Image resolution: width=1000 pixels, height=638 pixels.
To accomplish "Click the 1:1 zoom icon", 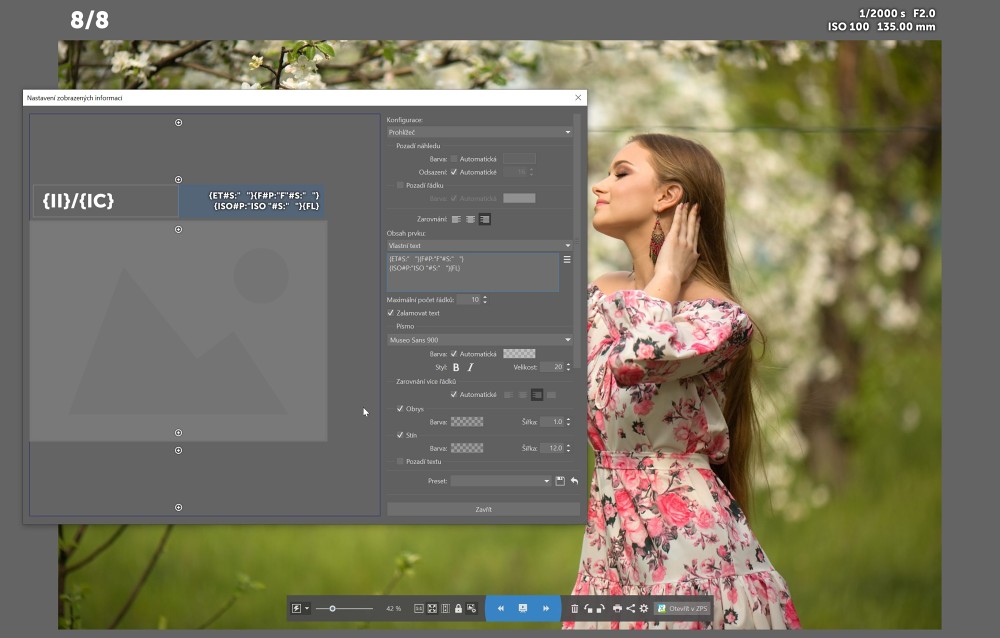I will click(x=419, y=609).
